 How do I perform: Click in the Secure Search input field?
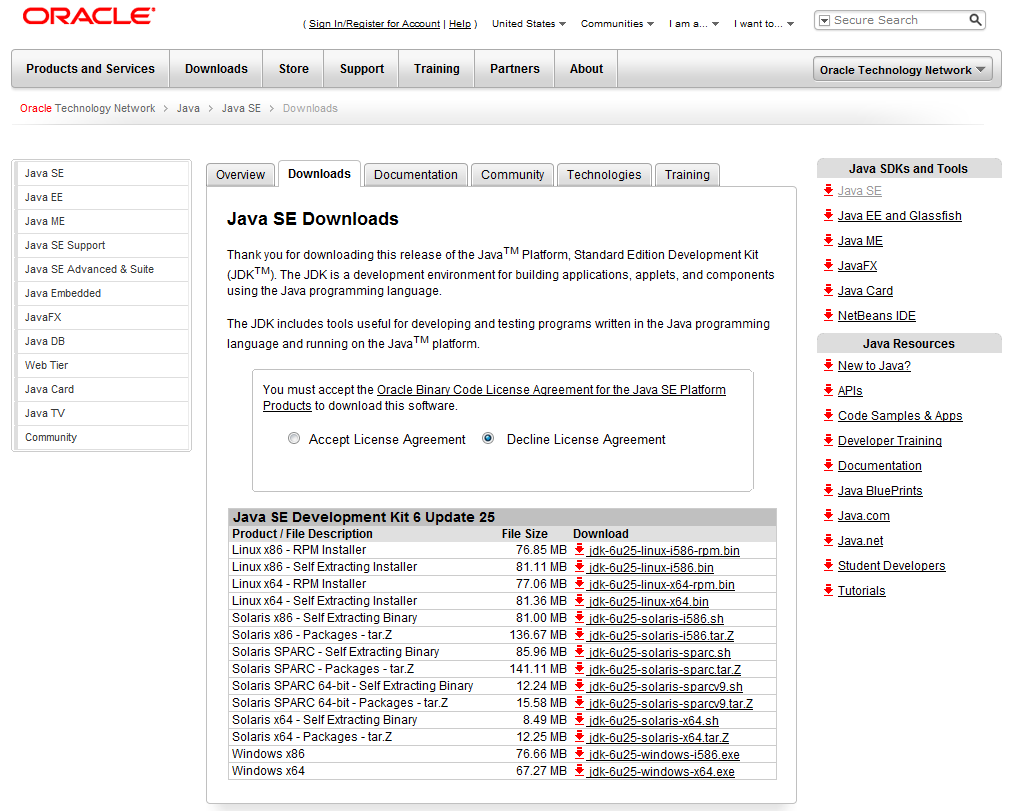click(x=899, y=20)
